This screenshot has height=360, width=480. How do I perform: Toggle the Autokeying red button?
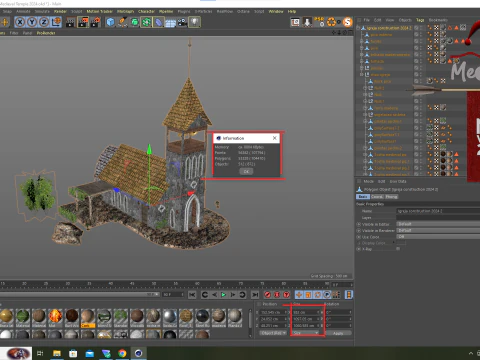coord(277,295)
